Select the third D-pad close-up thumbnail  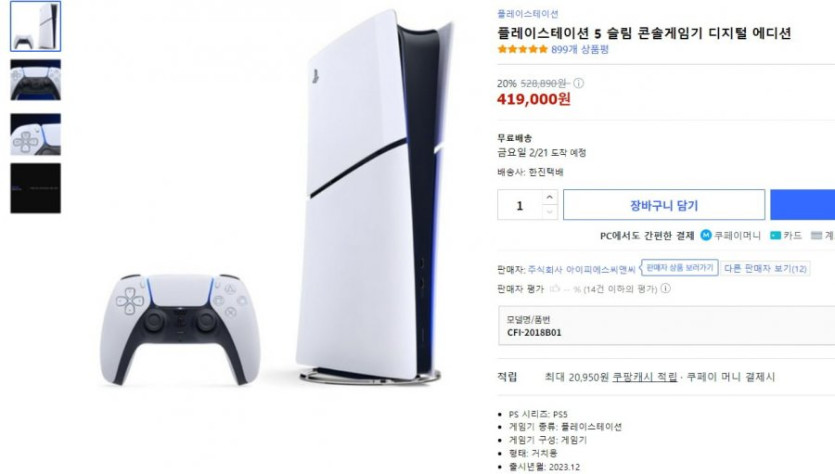tap(36, 134)
